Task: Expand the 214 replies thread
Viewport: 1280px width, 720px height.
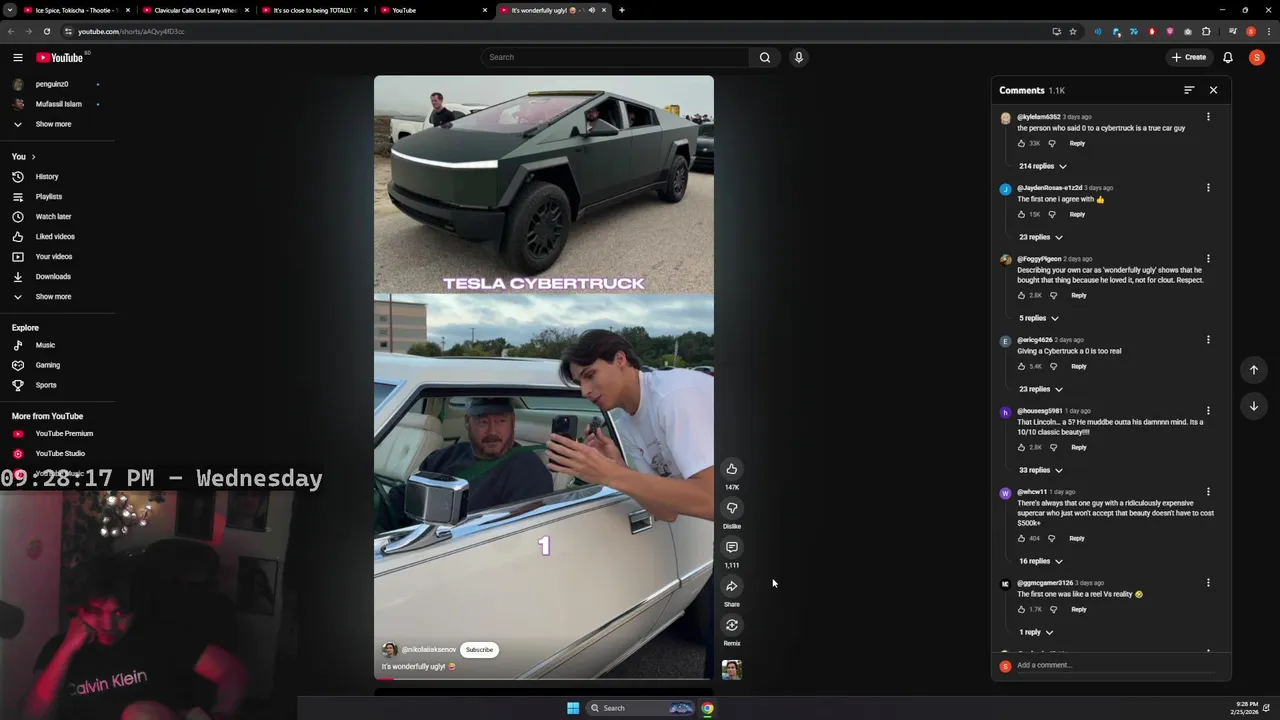Action: pos(1042,166)
